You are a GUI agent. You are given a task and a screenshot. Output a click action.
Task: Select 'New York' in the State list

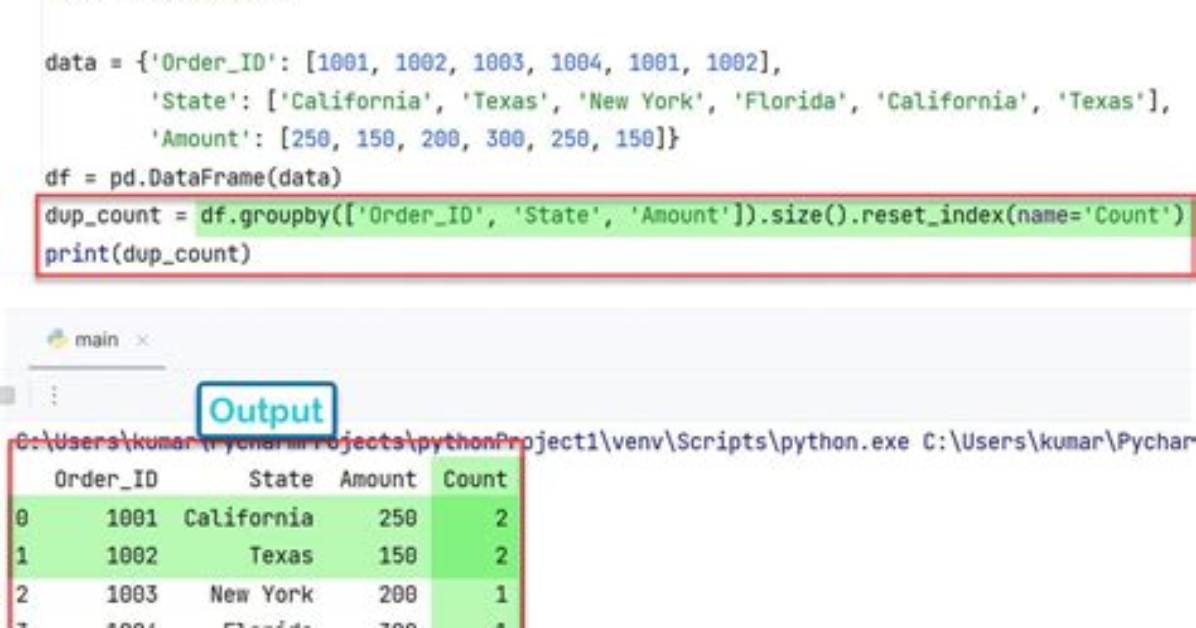[x=641, y=101]
